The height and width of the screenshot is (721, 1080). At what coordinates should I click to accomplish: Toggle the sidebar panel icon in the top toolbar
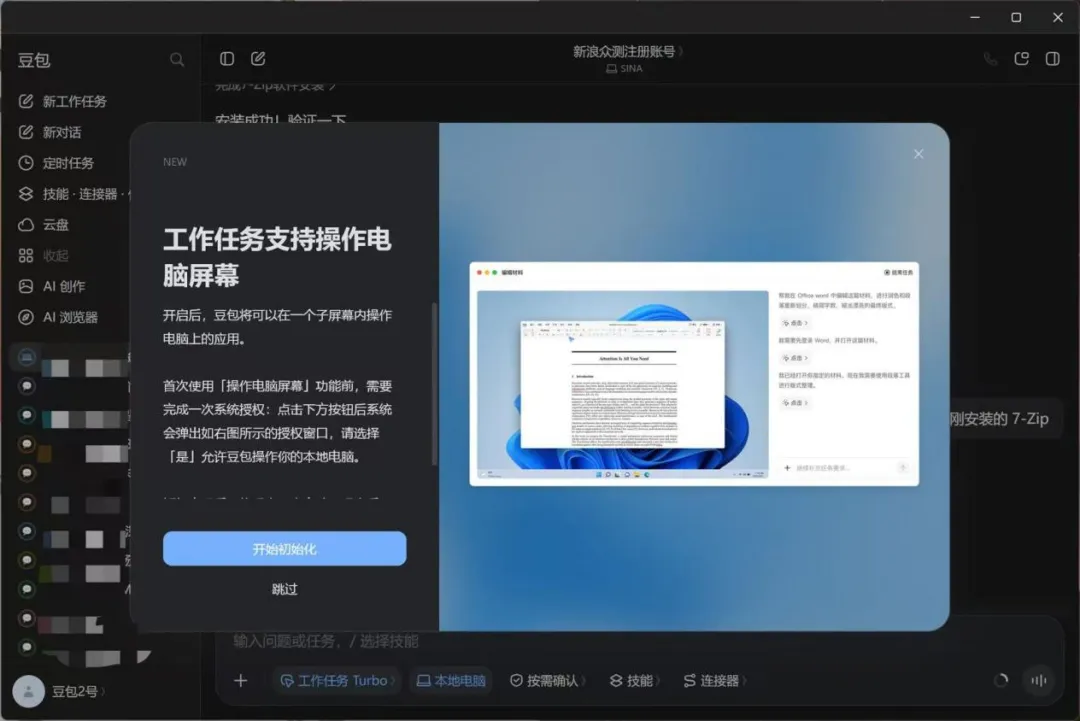[x=227, y=59]
